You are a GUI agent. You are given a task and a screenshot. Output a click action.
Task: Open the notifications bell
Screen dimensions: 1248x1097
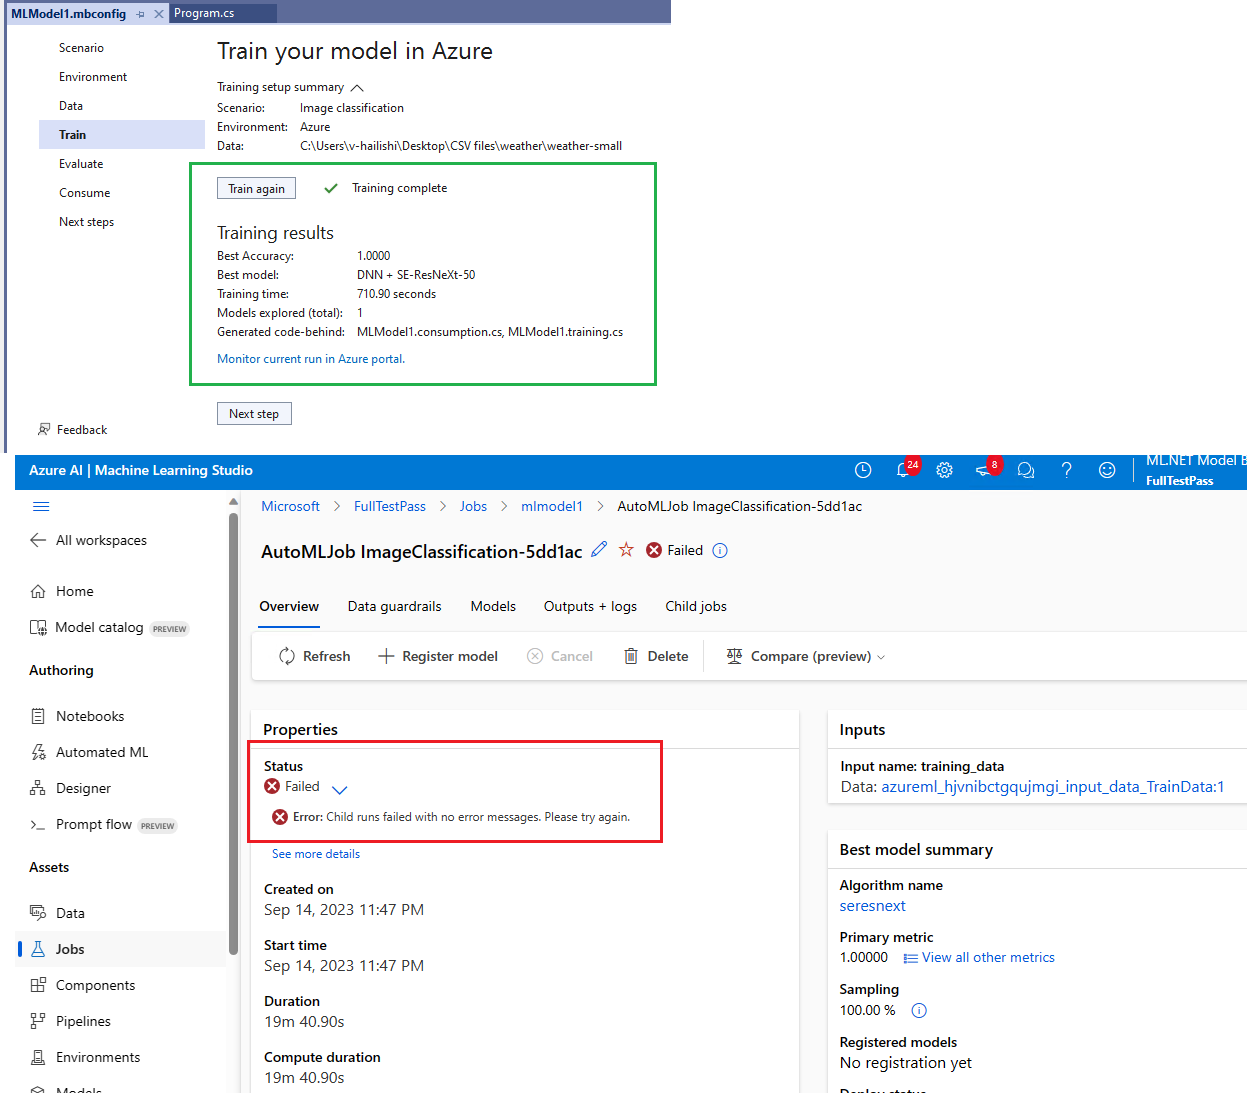[x=903, y=469]
